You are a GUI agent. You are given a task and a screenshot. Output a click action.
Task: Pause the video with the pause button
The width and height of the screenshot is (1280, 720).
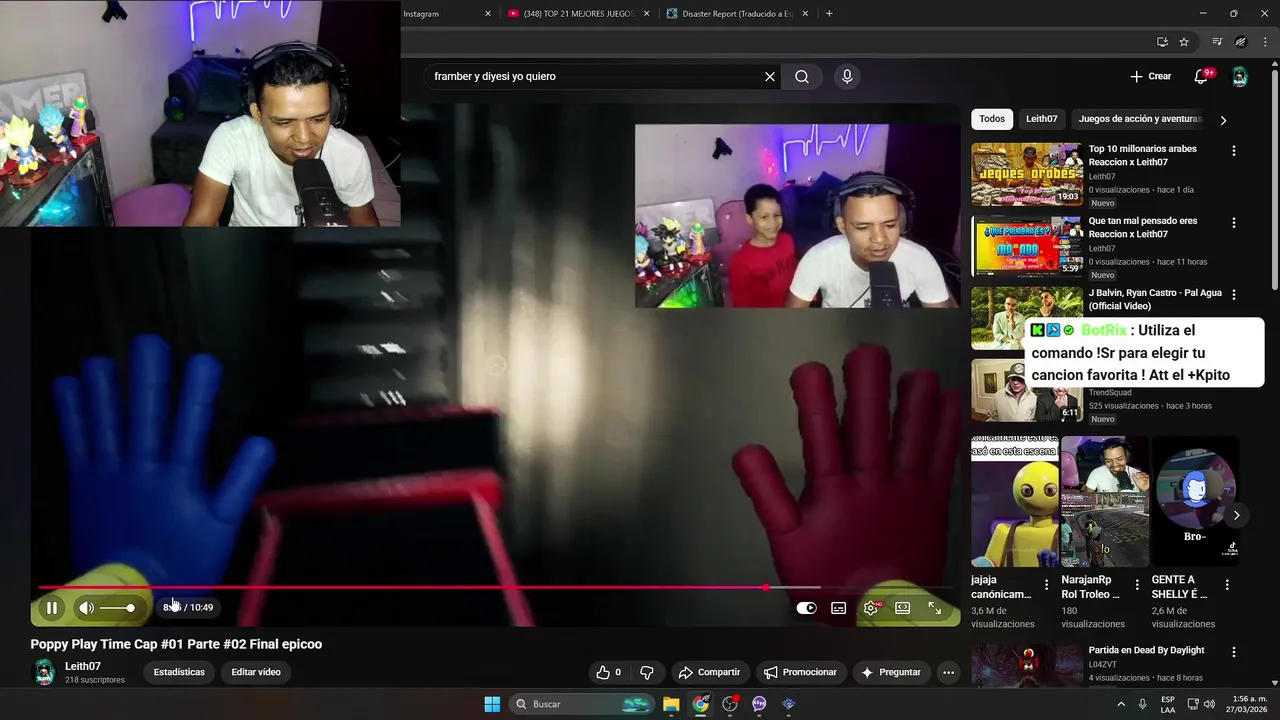coord(52,607)
